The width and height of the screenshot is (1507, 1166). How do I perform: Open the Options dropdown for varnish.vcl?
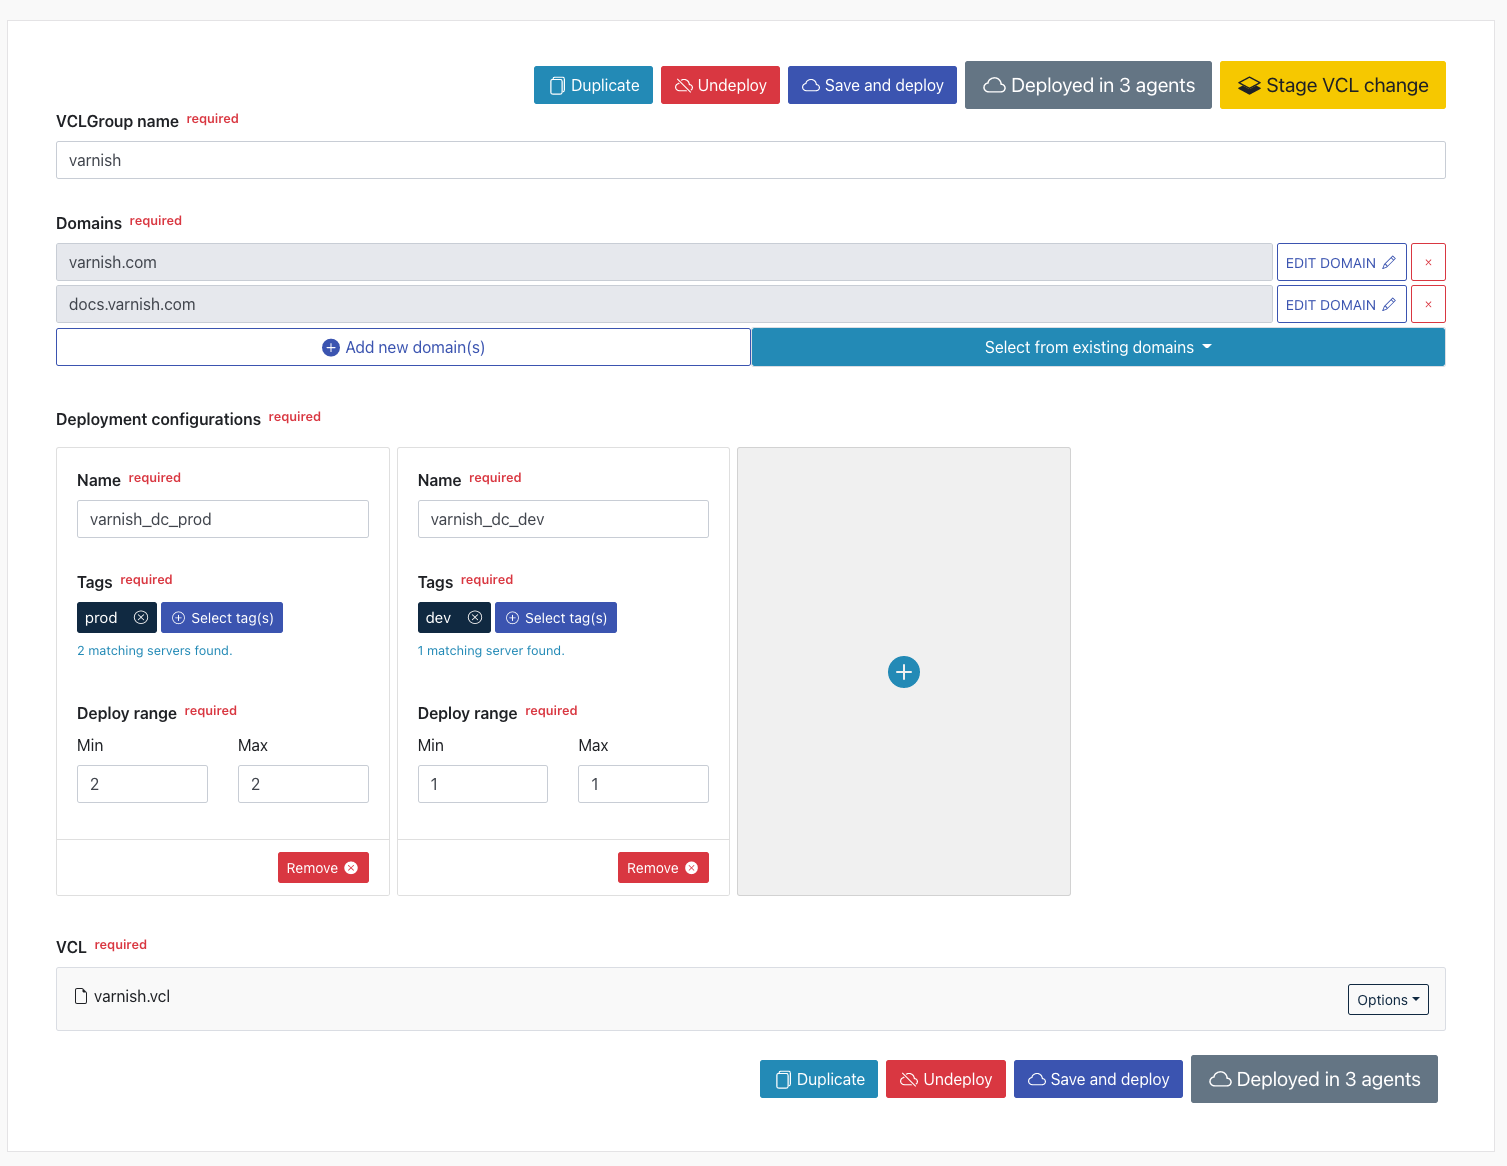[1387, 999]
